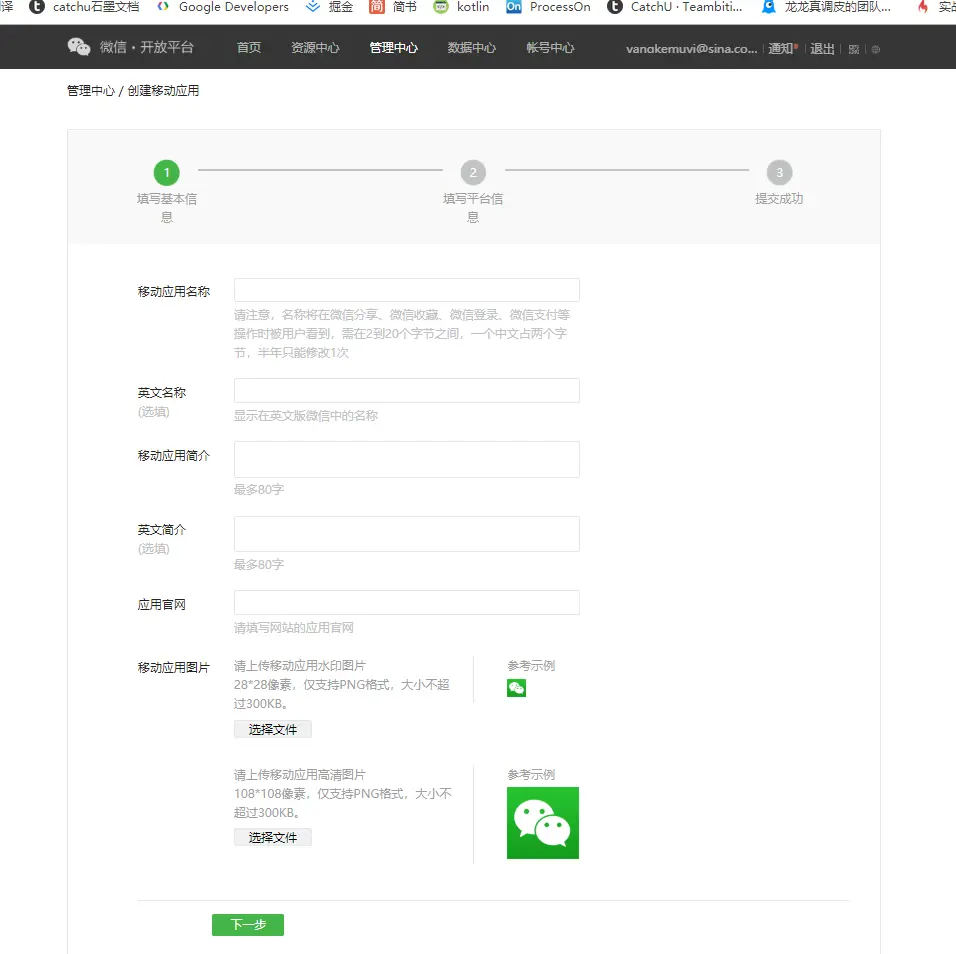Select step 3 提交成功 circle
This screenshot has height=954, width=956.
(x=779, y=172)
